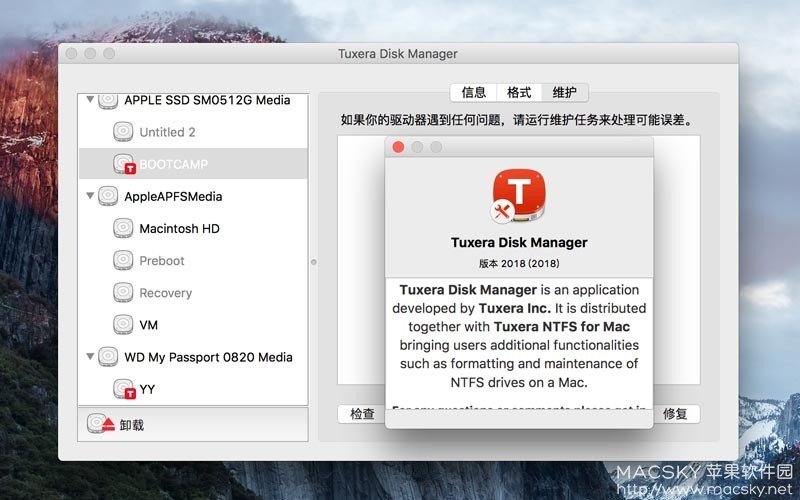The width and height of the screenshot is (800, 500).
Task: Collapse the AppleAPFSMedia disclosure triangle
Action: point(90,195)
